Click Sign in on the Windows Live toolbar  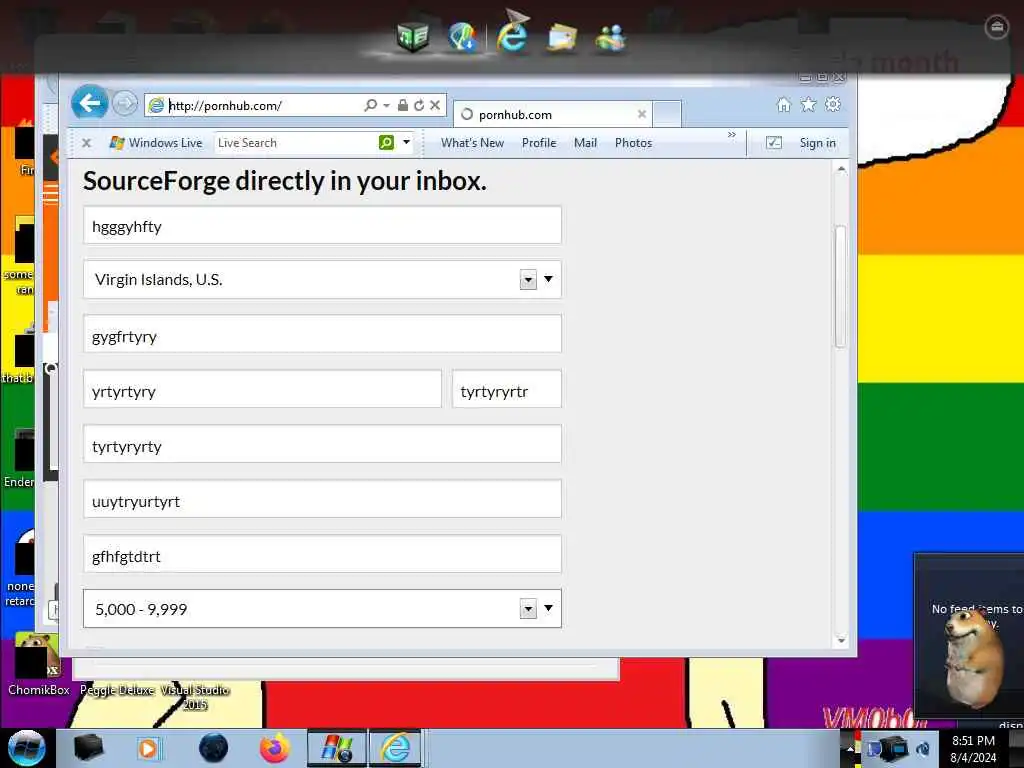[x=818, y=142]
